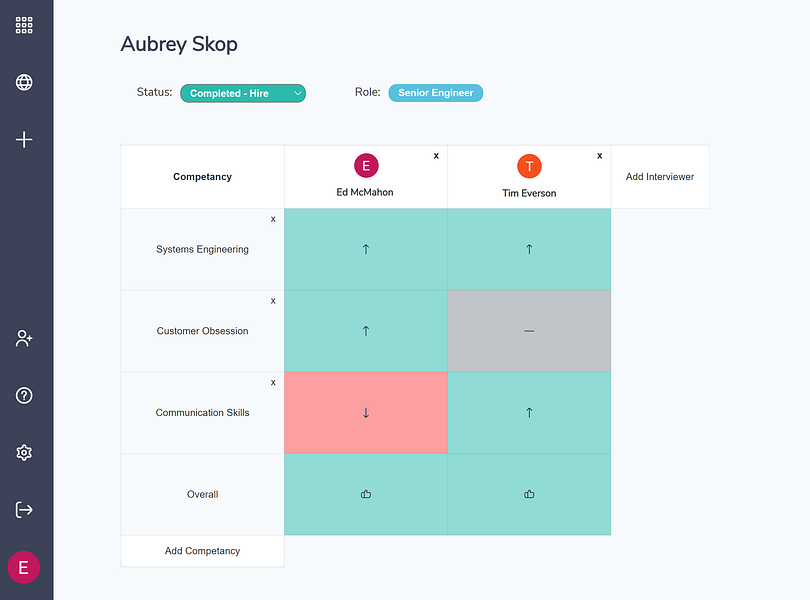Remove Systems Engineering competency row
The image size is (810, 600).
coord(273,219)
